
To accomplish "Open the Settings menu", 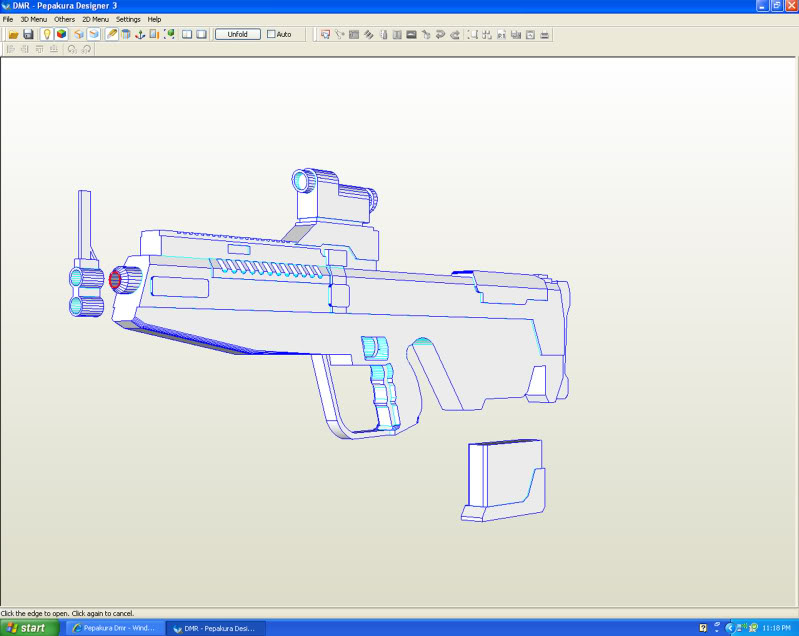I will 128,19.
